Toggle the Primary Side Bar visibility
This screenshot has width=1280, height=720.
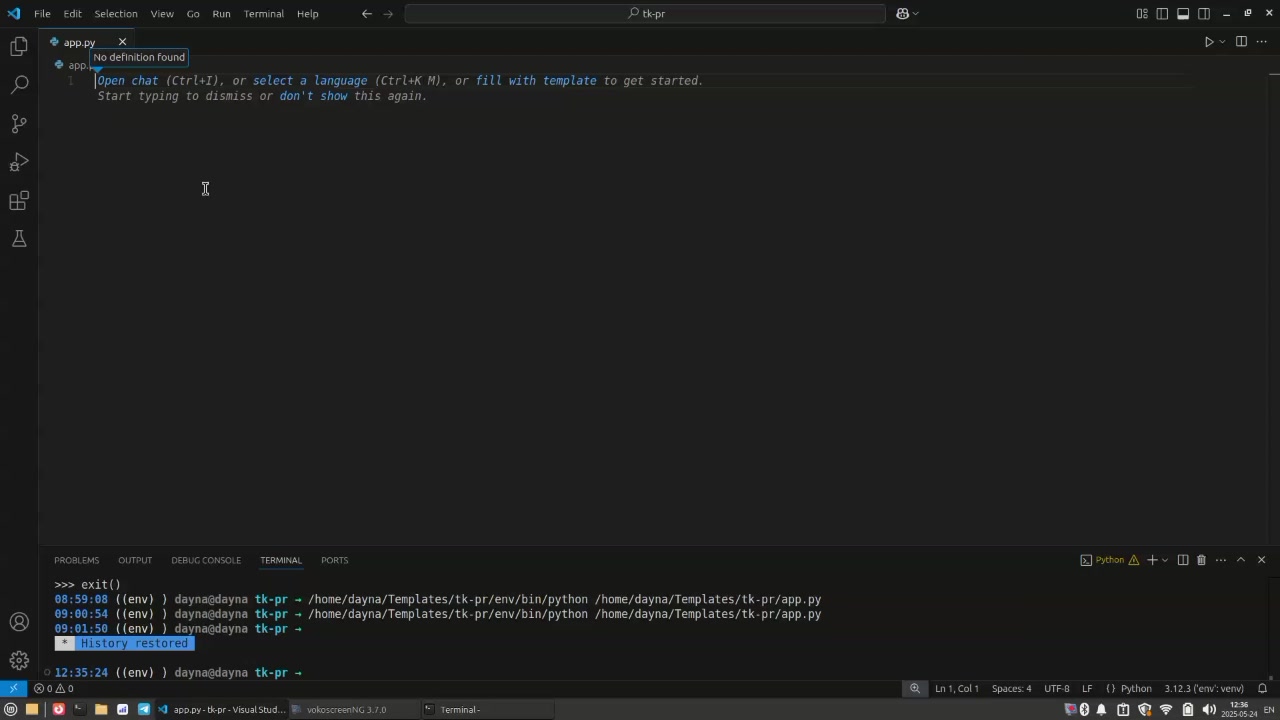[1163, 14]
